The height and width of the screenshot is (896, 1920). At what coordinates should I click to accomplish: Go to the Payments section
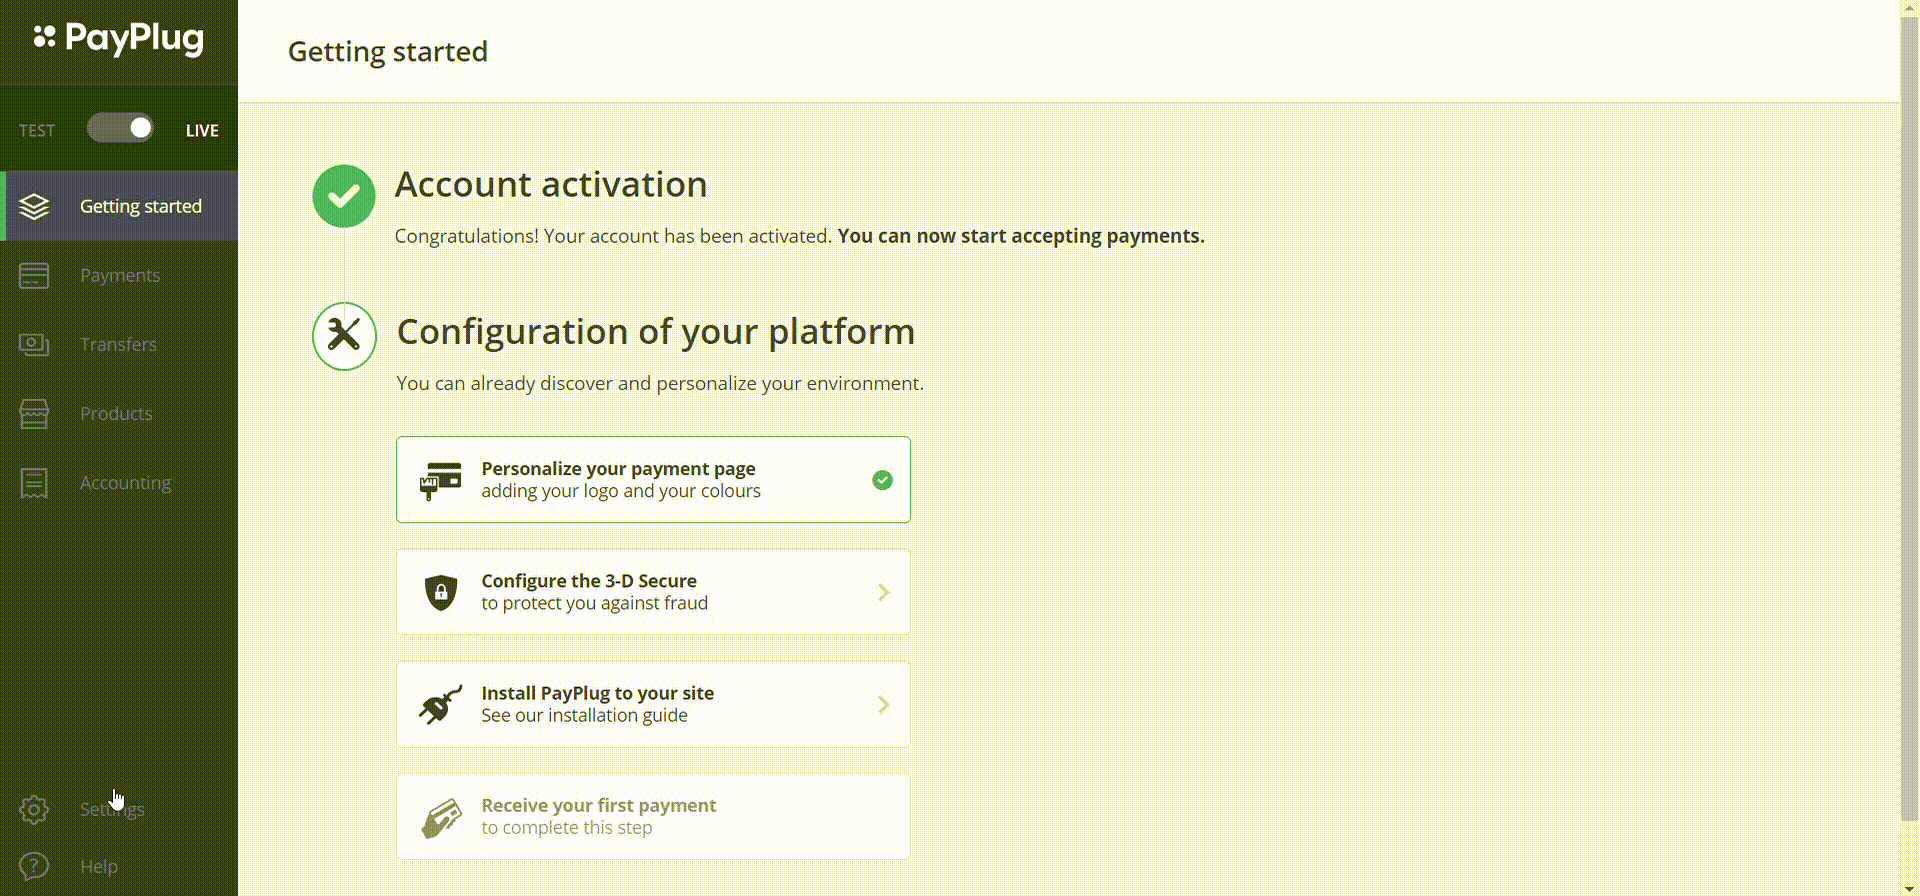click(119, 275)
